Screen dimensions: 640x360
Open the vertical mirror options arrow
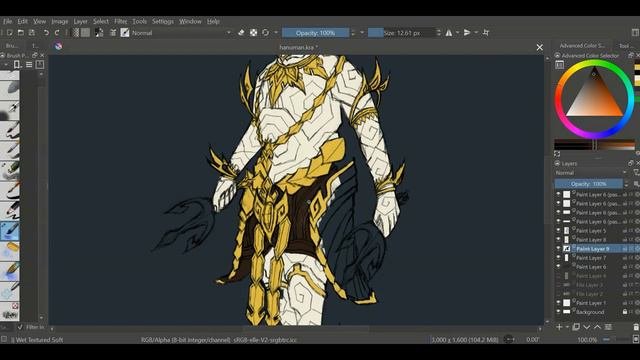pos(476,33)
